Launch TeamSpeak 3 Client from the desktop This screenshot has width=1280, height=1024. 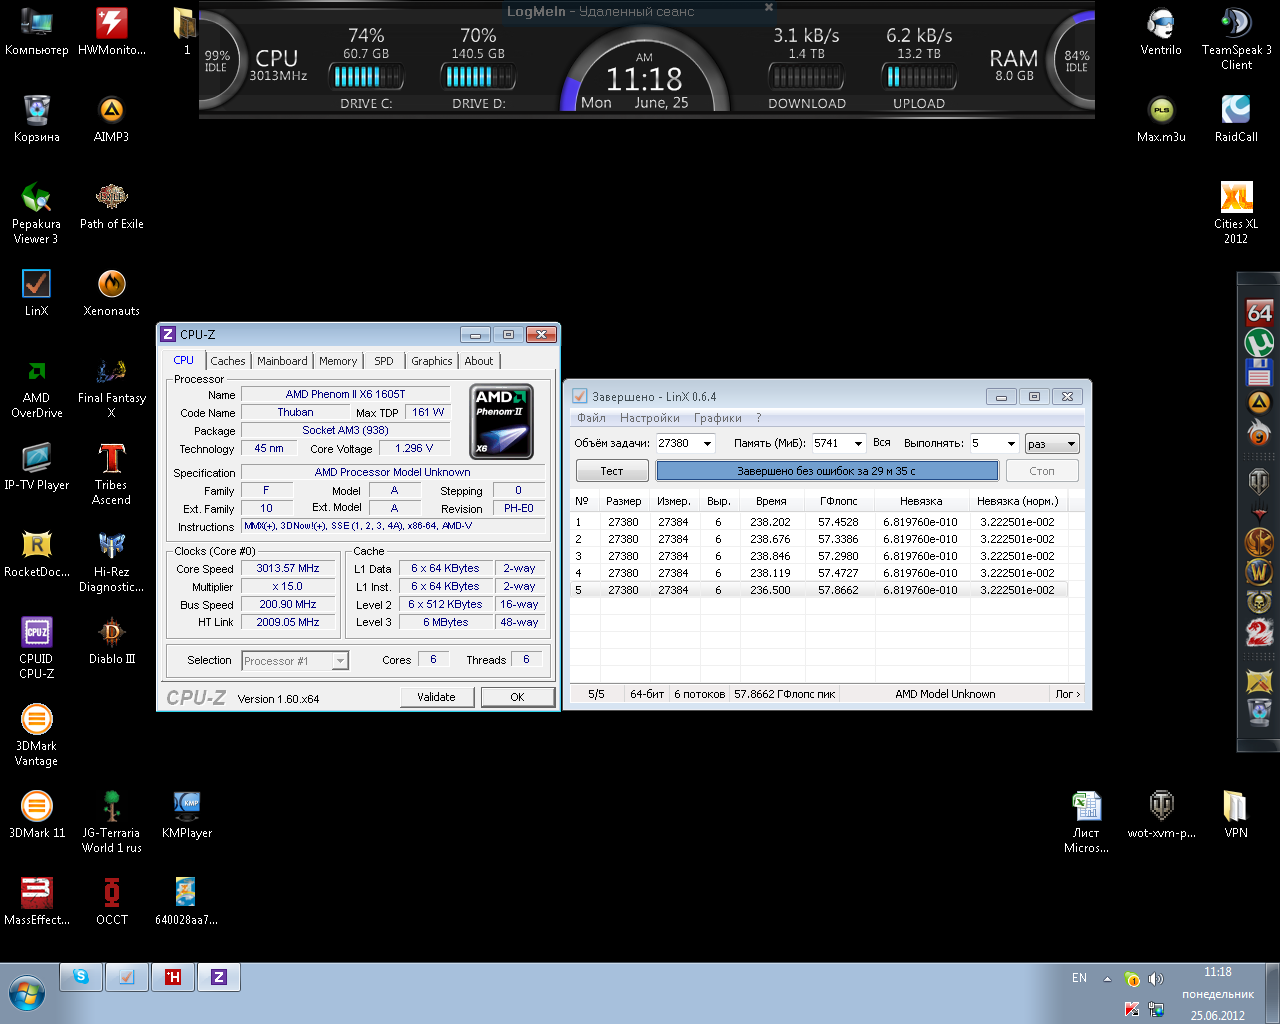tap(1236, 38)
